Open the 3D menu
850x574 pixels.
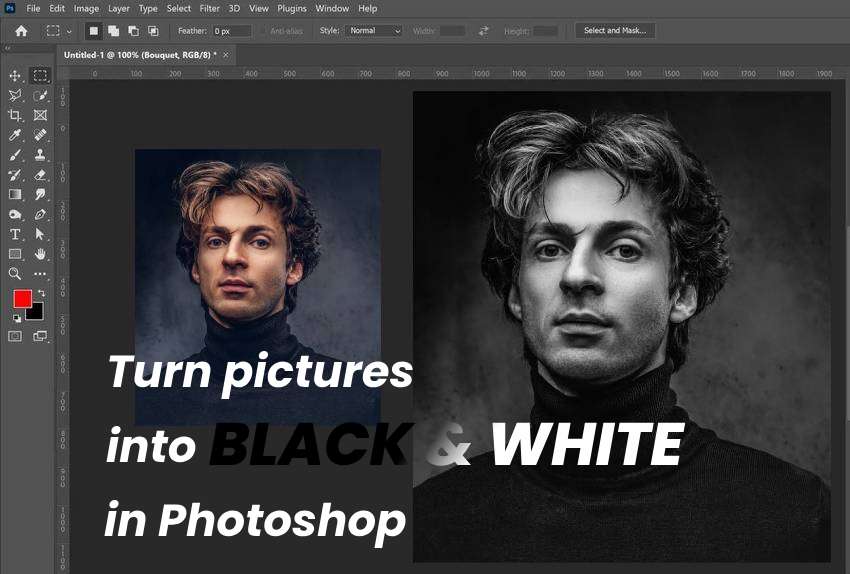click(x=234, y=9)
